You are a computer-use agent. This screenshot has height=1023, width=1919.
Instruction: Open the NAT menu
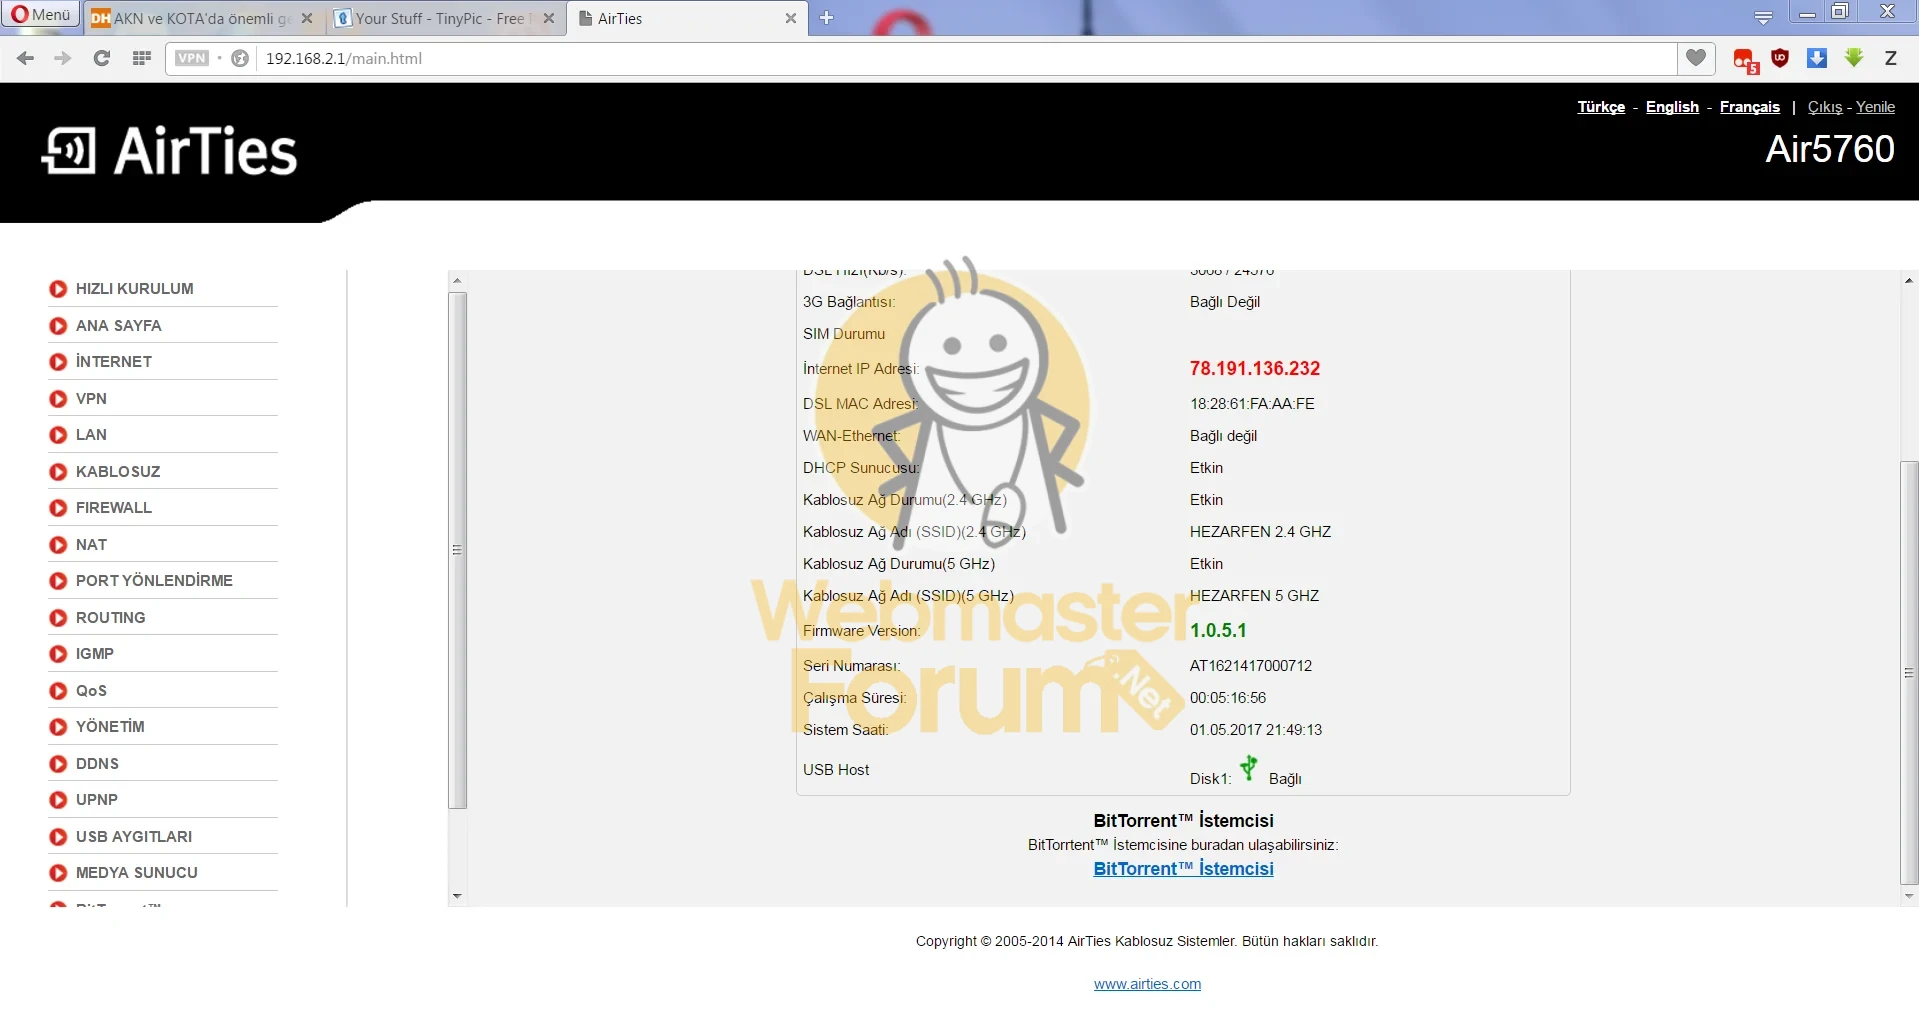pyautogui.click(x=90, y=545)
